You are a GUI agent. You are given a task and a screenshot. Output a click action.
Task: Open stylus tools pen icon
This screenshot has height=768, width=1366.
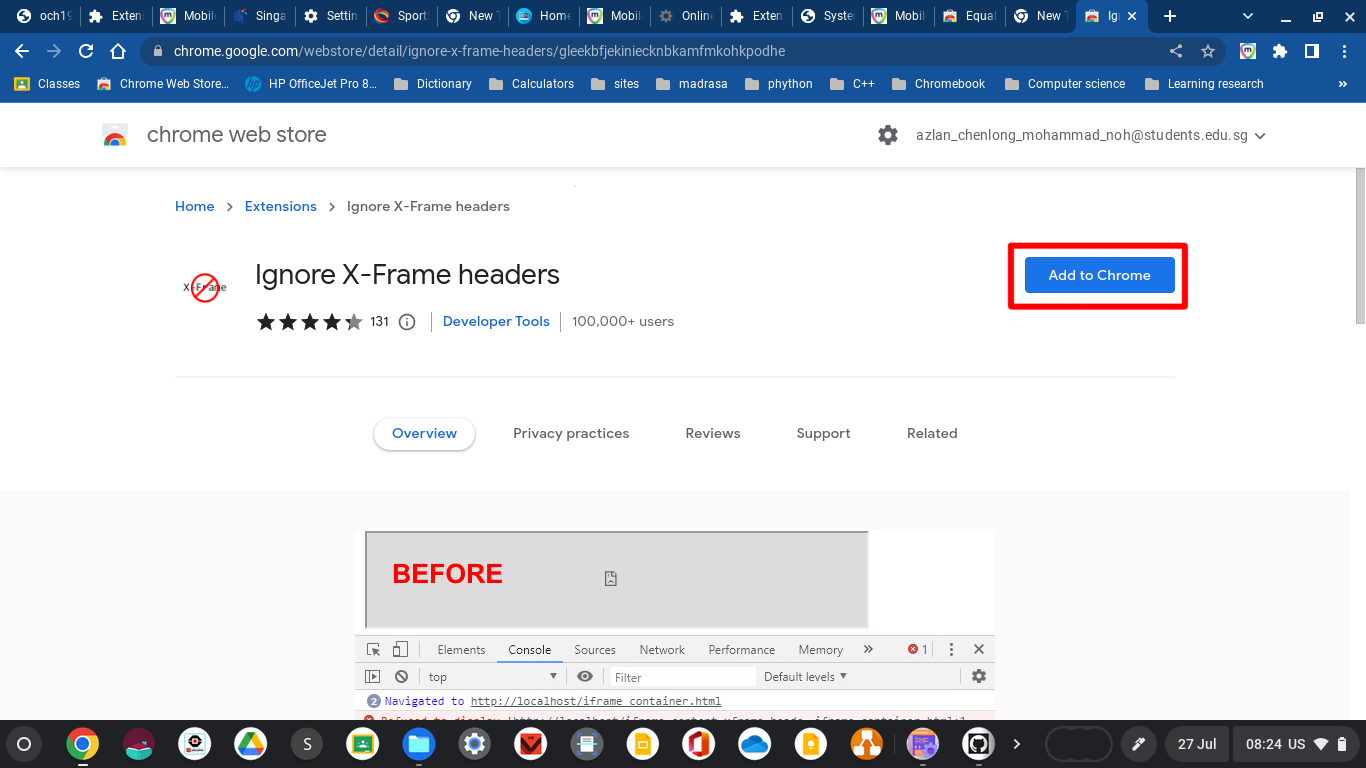click(x=1137, y=744)
